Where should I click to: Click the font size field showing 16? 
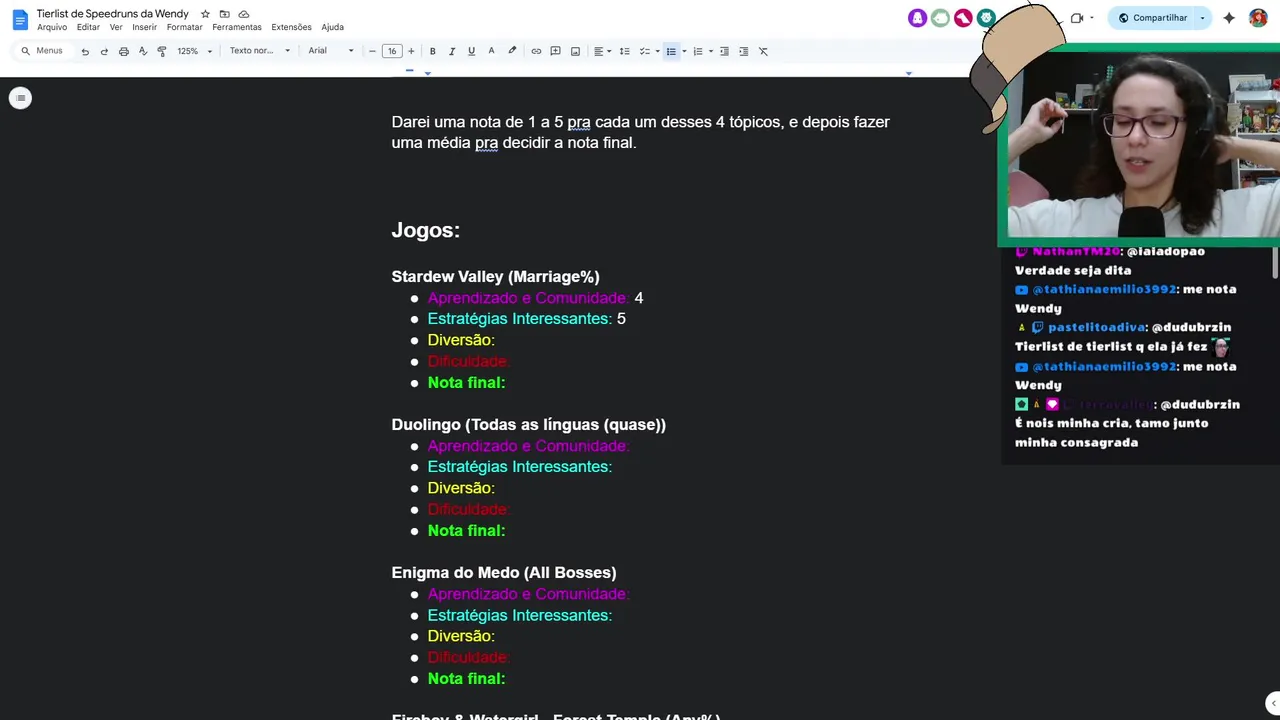[x=392, y=51]
